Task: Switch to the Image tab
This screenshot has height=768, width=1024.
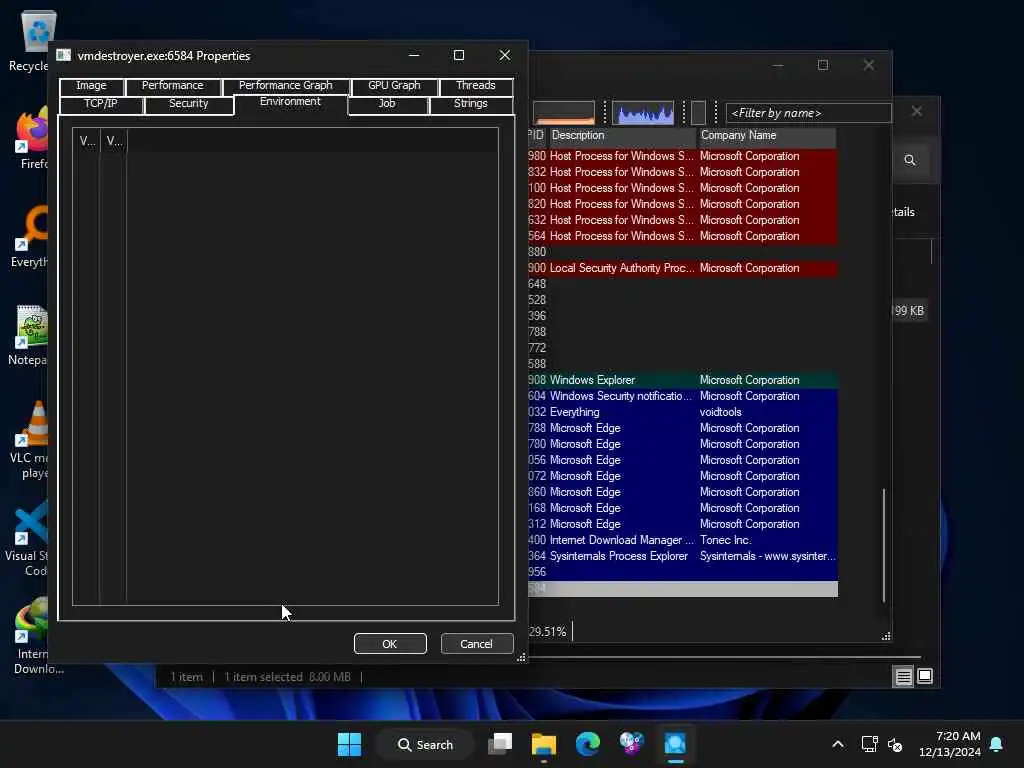Action: (x=91, y=86)
